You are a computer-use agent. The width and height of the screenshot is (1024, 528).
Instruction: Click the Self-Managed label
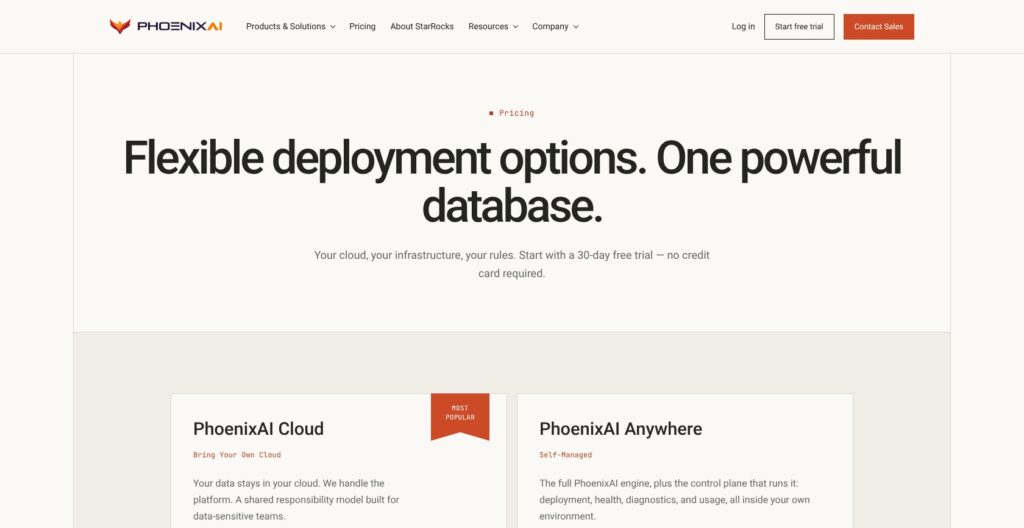566,455
